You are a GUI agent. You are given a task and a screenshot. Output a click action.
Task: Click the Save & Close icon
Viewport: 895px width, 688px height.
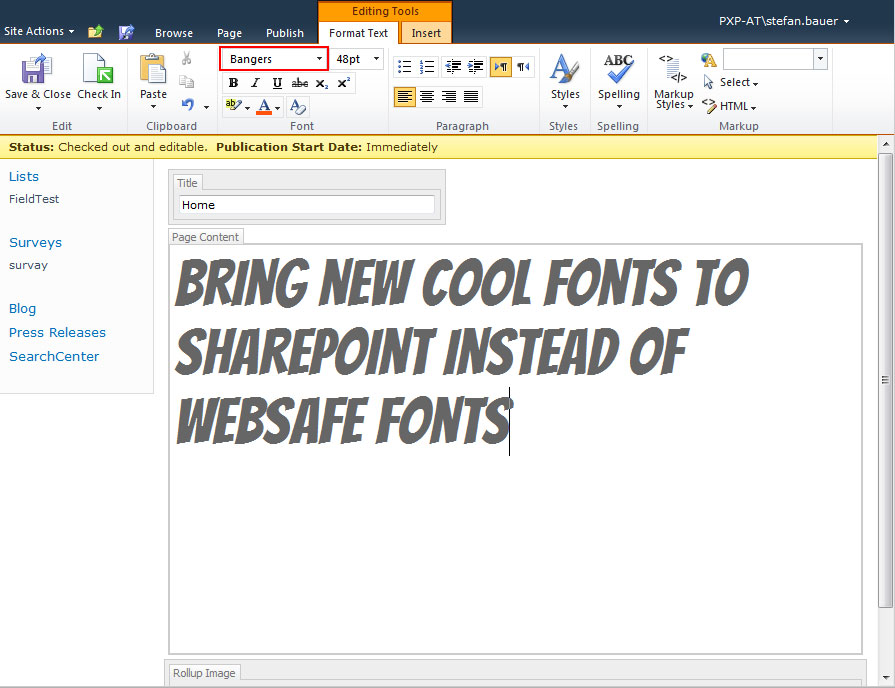point(37,69)
